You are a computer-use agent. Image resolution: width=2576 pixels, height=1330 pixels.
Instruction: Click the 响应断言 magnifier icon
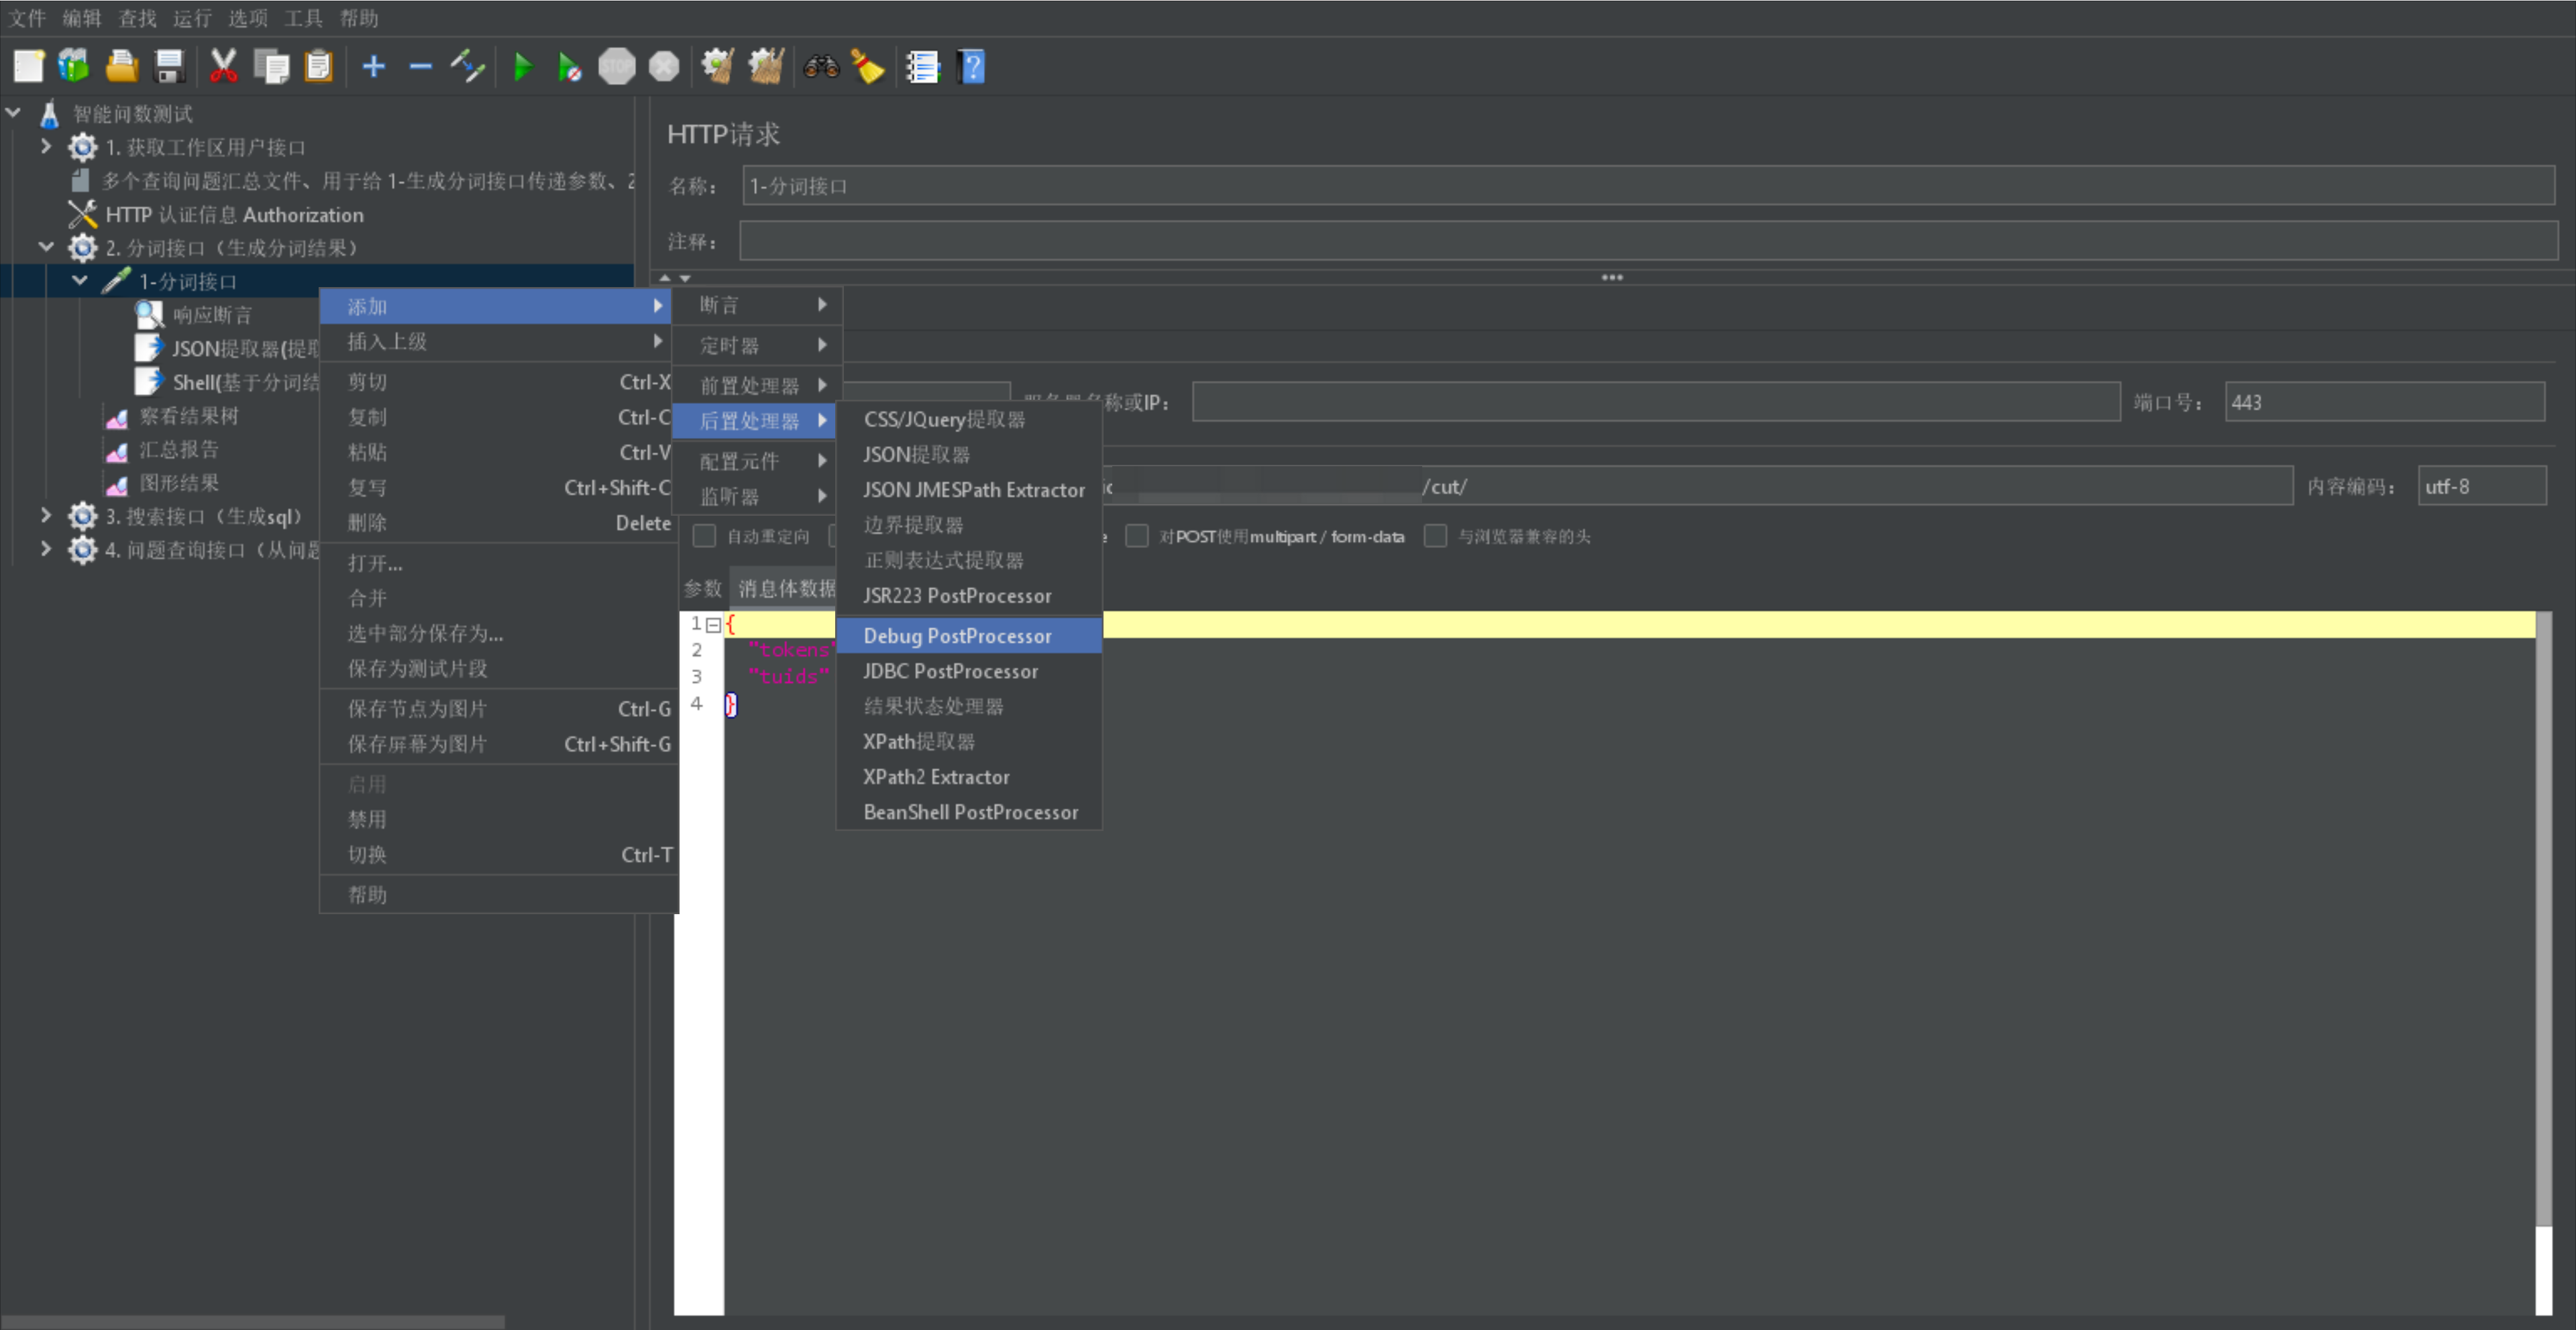point(149,315)
